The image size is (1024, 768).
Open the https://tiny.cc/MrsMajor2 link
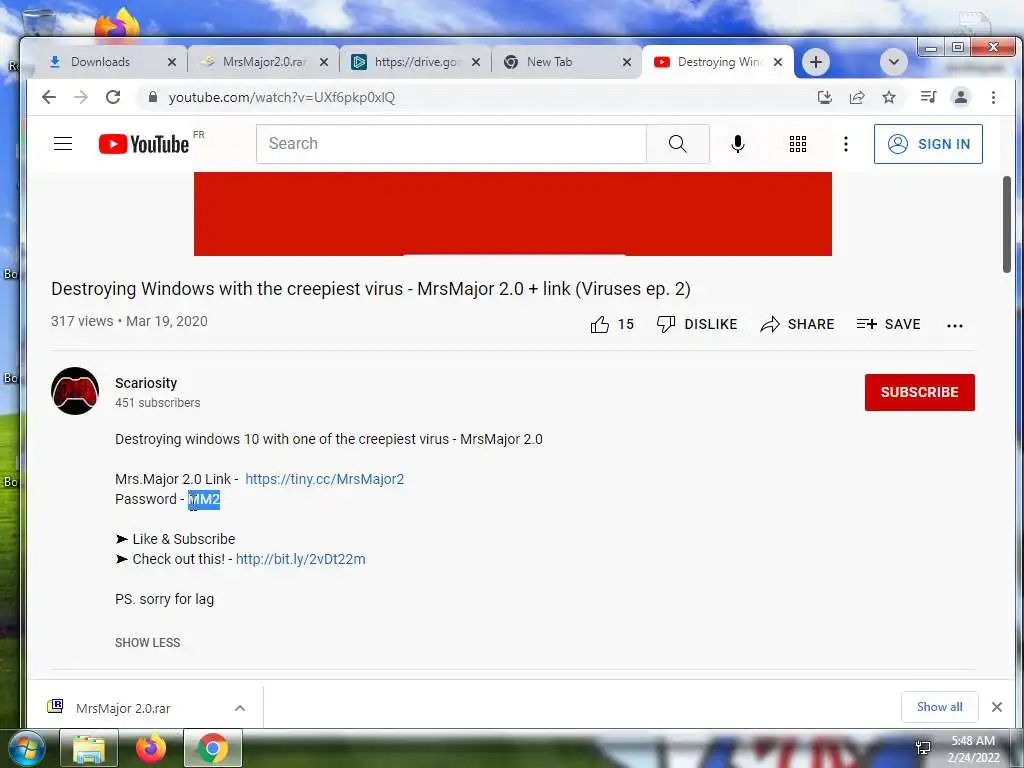point(325,479)
